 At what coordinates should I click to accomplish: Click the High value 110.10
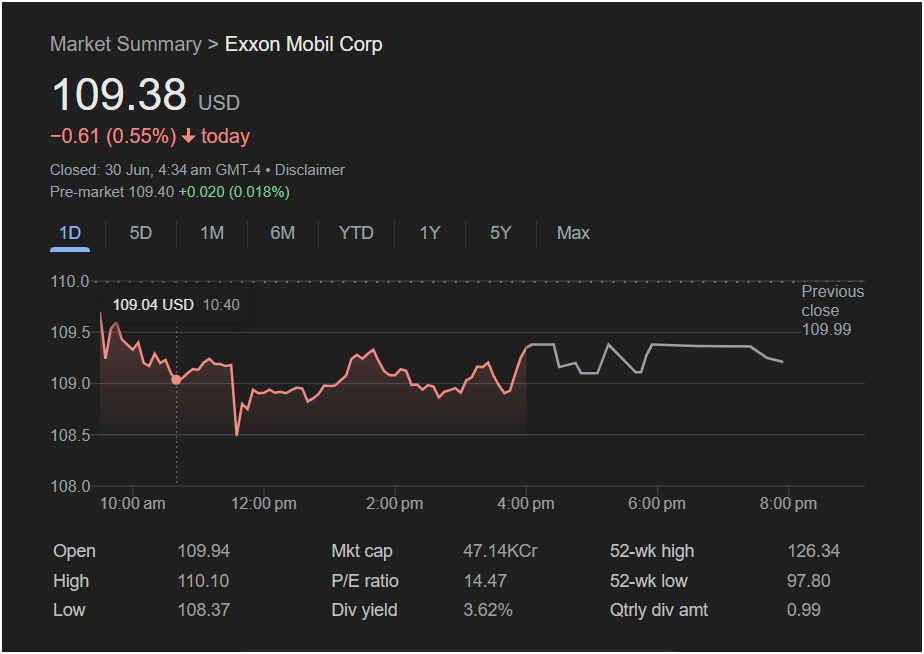tap(203, 580)
